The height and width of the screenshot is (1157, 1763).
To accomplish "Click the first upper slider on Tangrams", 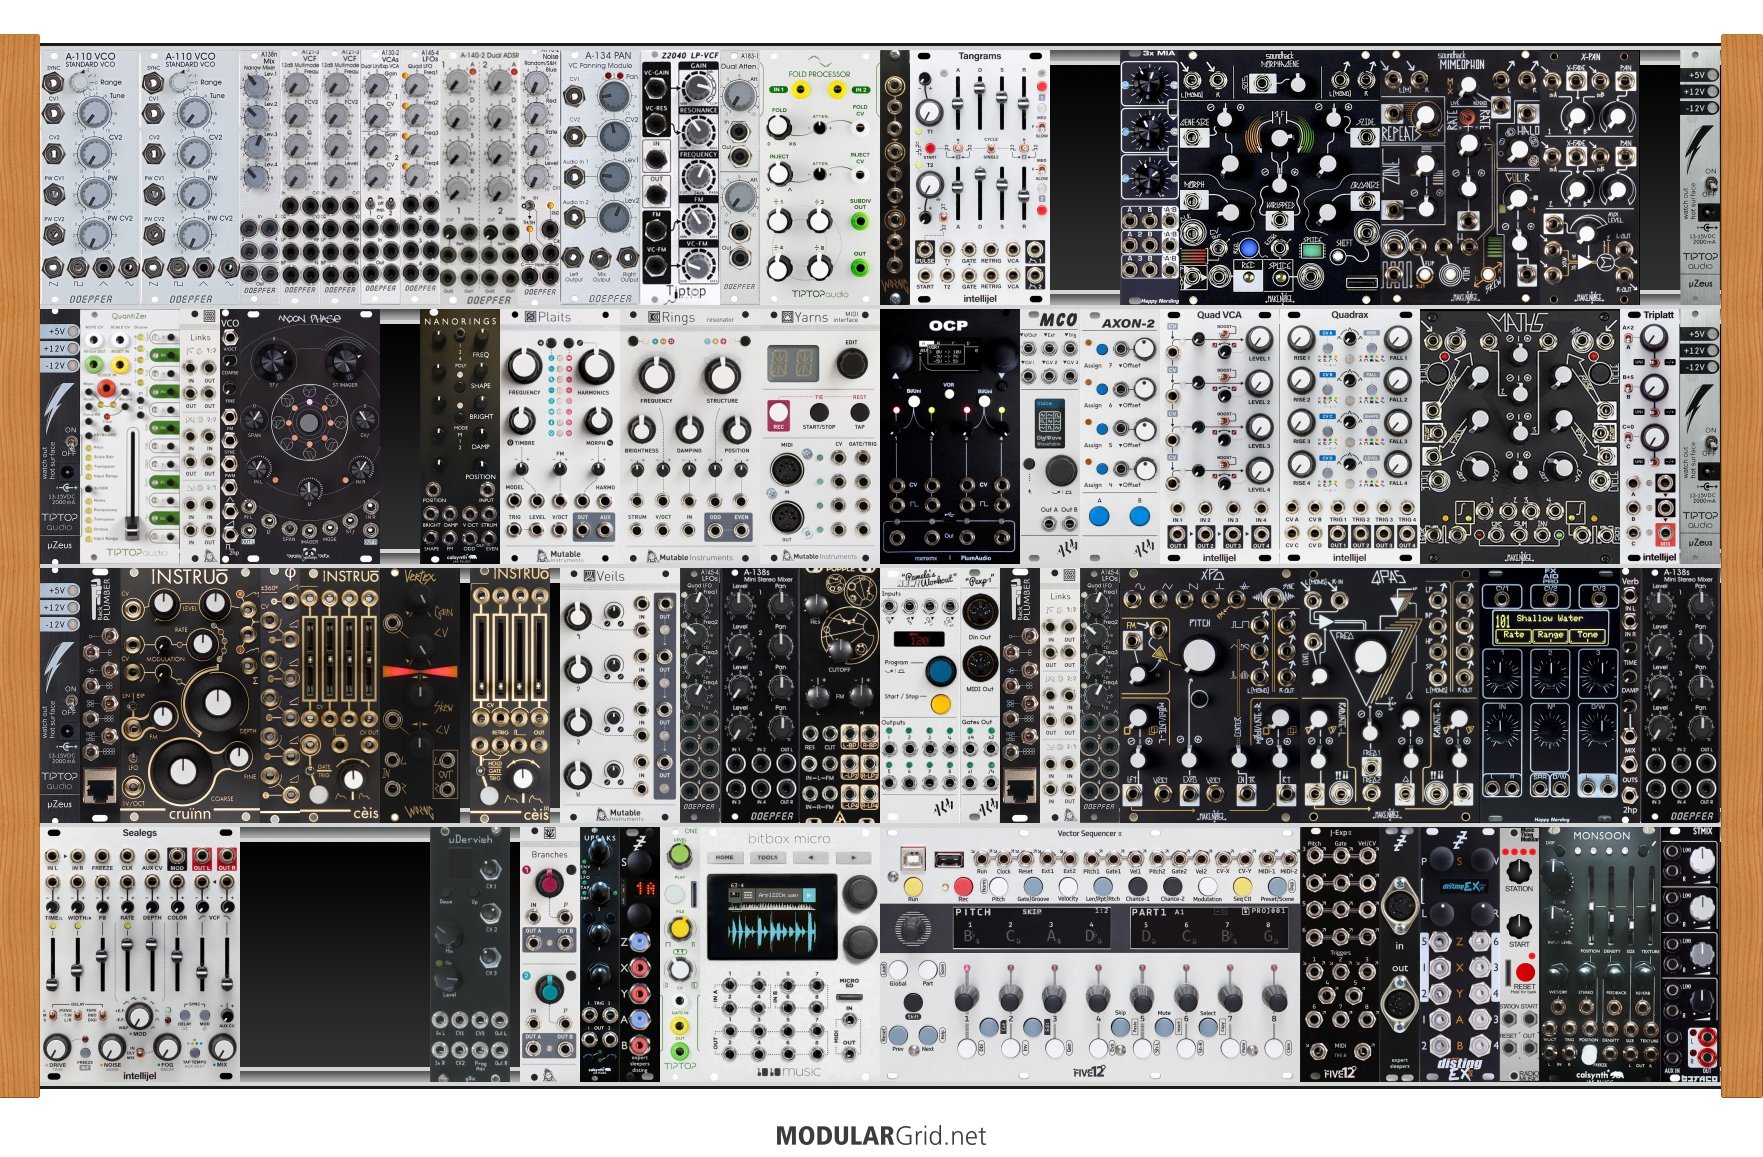I will (957, 103).
